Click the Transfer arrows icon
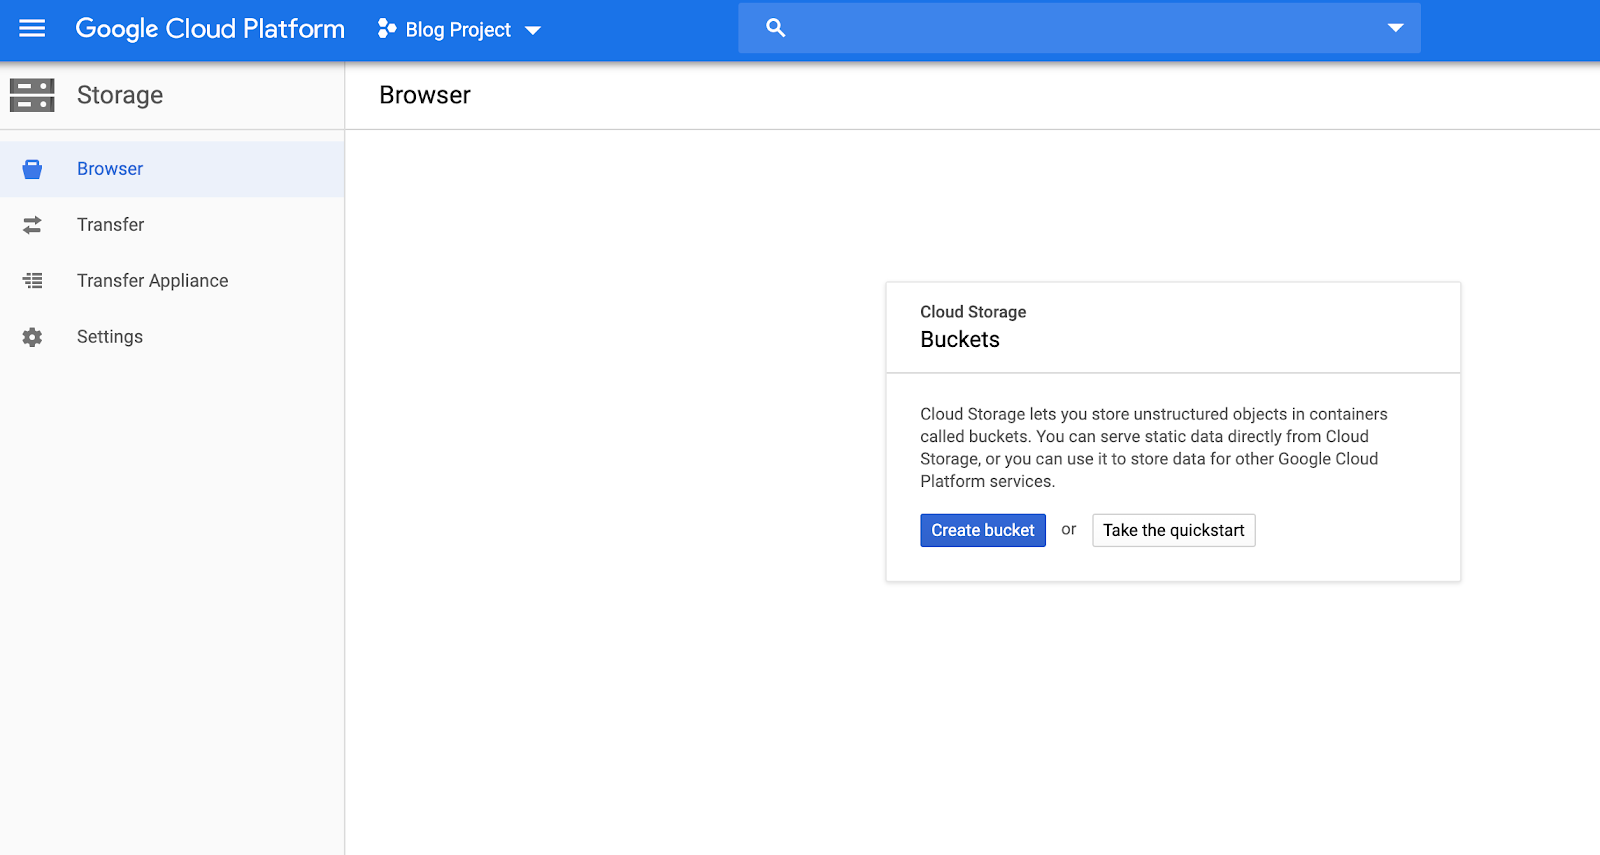The width and height of the screenshot is (1600, 855). pyautogui.click(x=32, y=225)
